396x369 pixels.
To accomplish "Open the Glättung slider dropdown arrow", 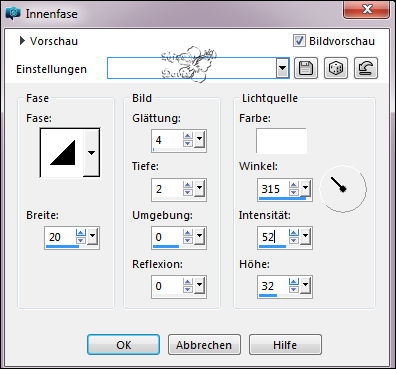I will pyautogui.click(x=200, y=140).
